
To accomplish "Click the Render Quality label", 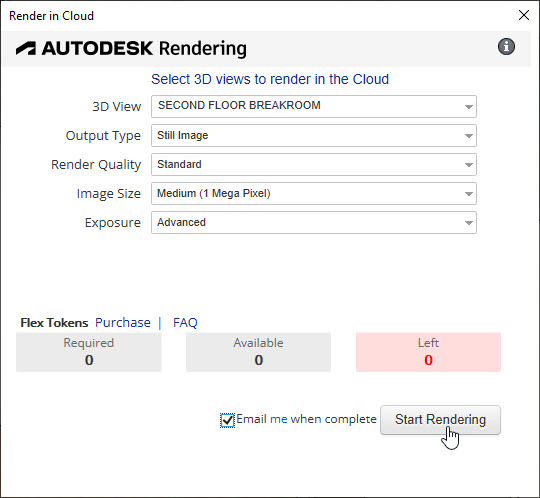I will tap(96, 165).
